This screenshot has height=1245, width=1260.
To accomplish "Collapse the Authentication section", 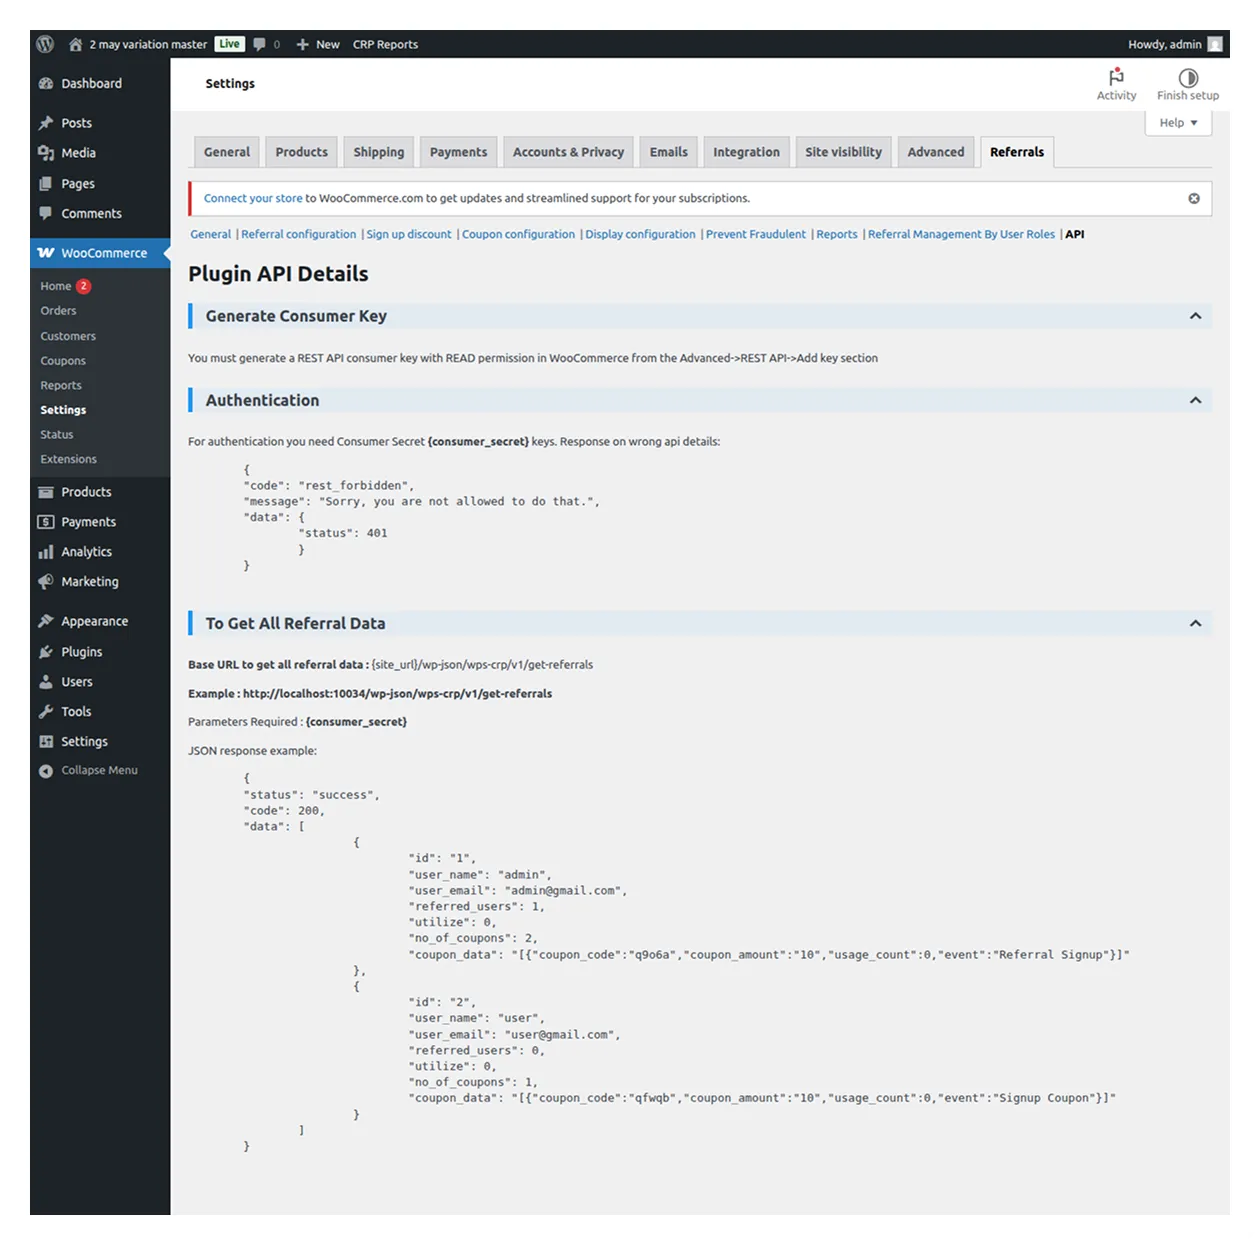I will point(1195,400).
